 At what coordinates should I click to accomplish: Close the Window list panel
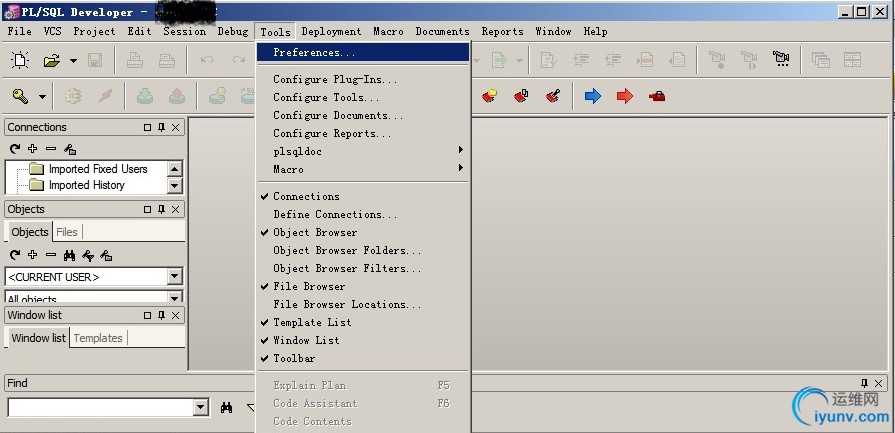pyautogui.click(x=176, y=315)
